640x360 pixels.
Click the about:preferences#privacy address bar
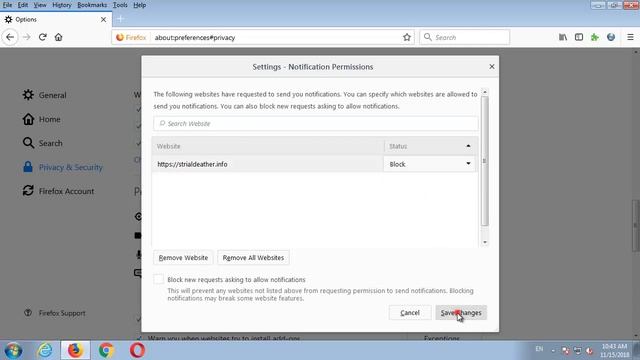click(276, 37)
